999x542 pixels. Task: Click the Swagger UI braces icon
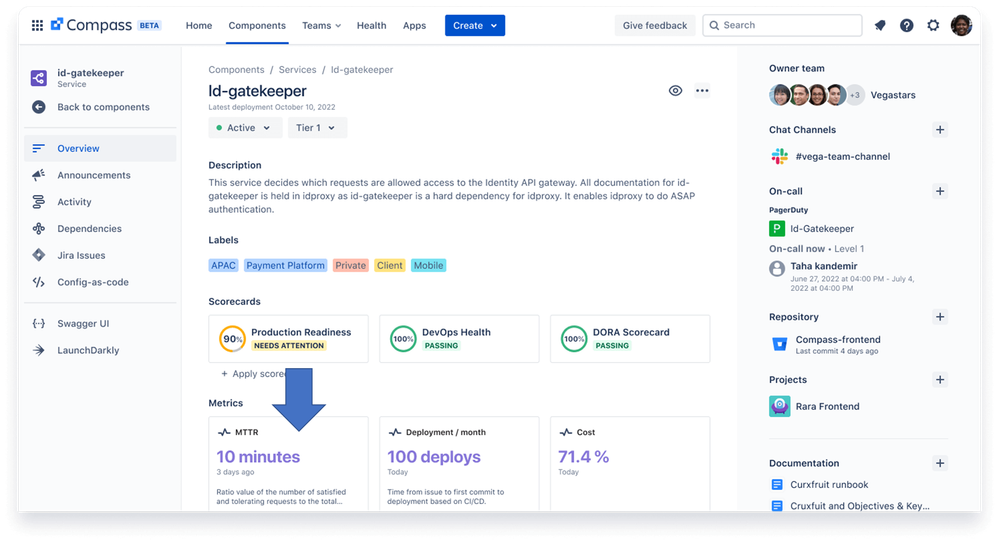39,324
